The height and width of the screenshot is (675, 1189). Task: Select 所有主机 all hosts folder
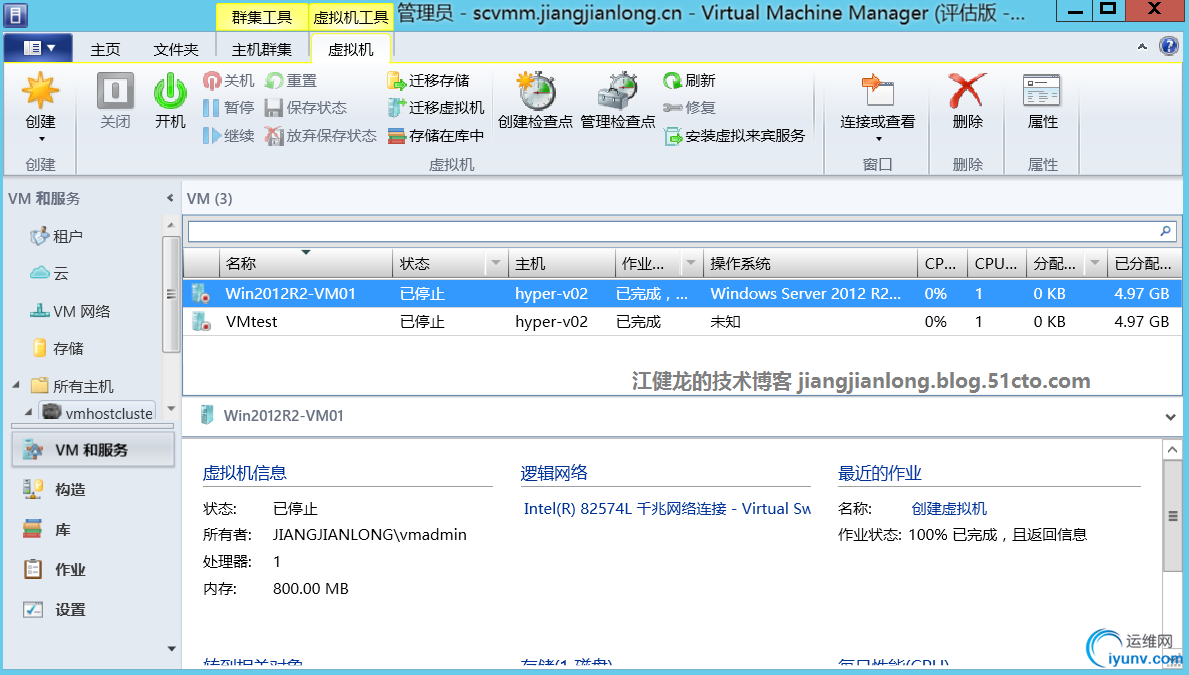point(72,386)
